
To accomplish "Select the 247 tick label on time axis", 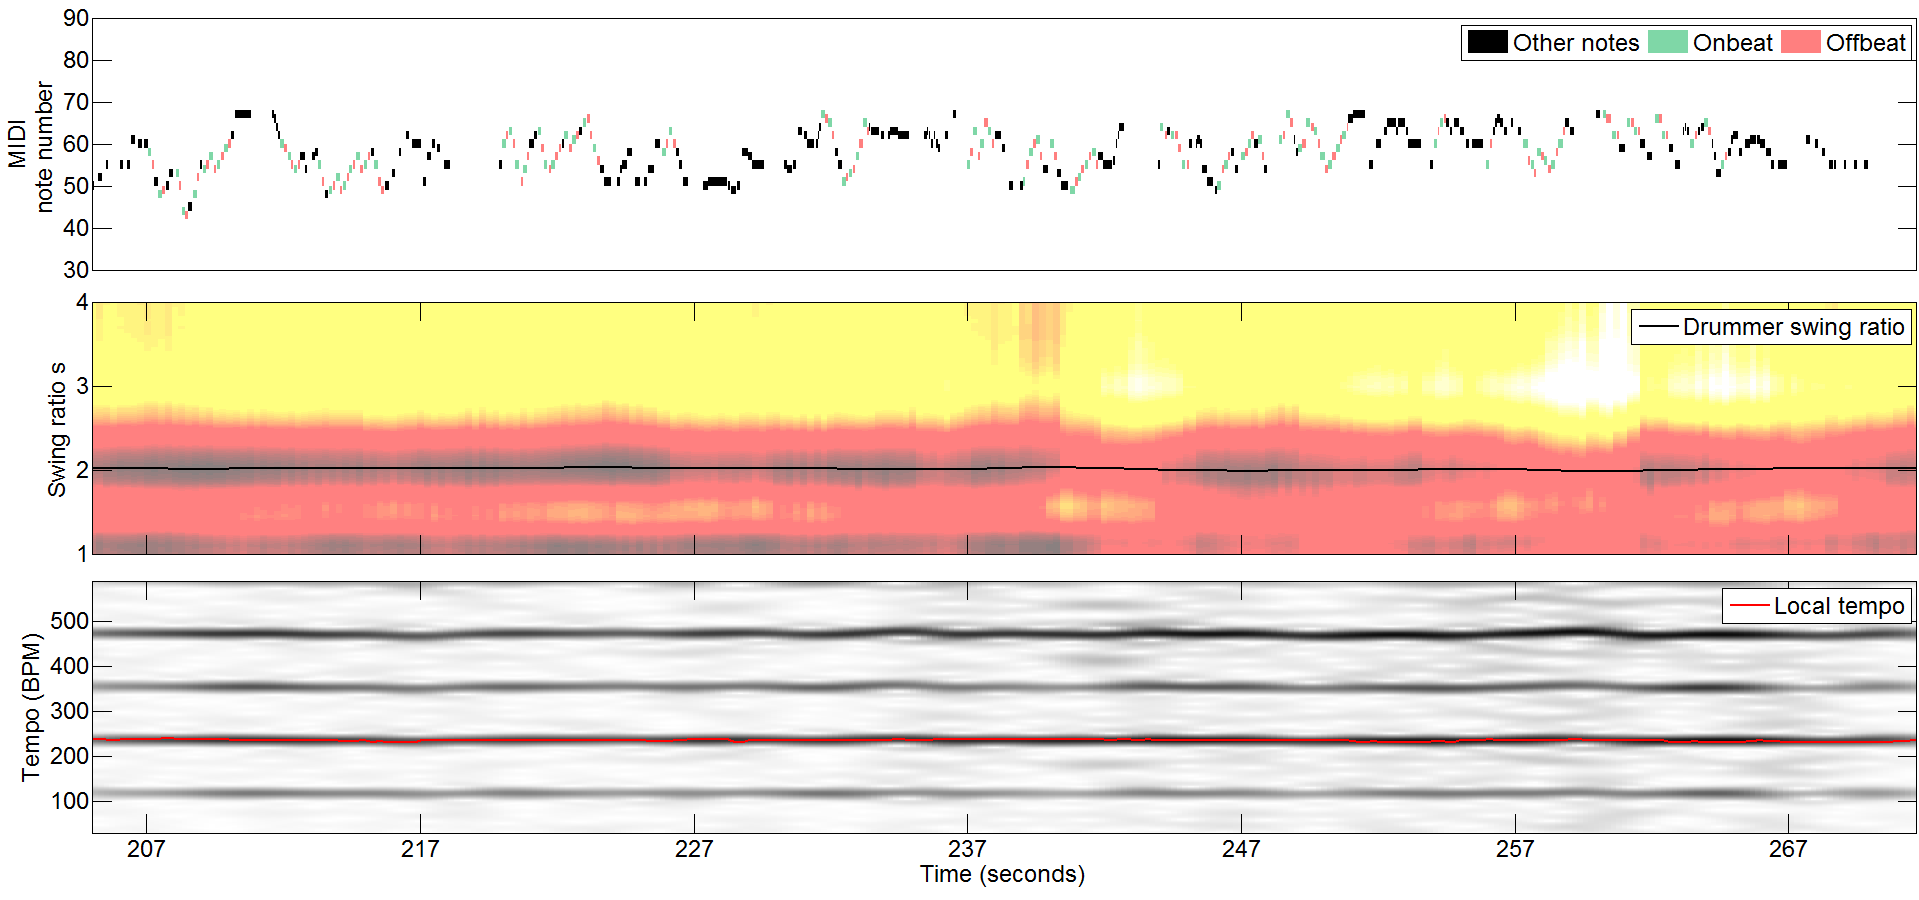I will tap(1241, 849).
